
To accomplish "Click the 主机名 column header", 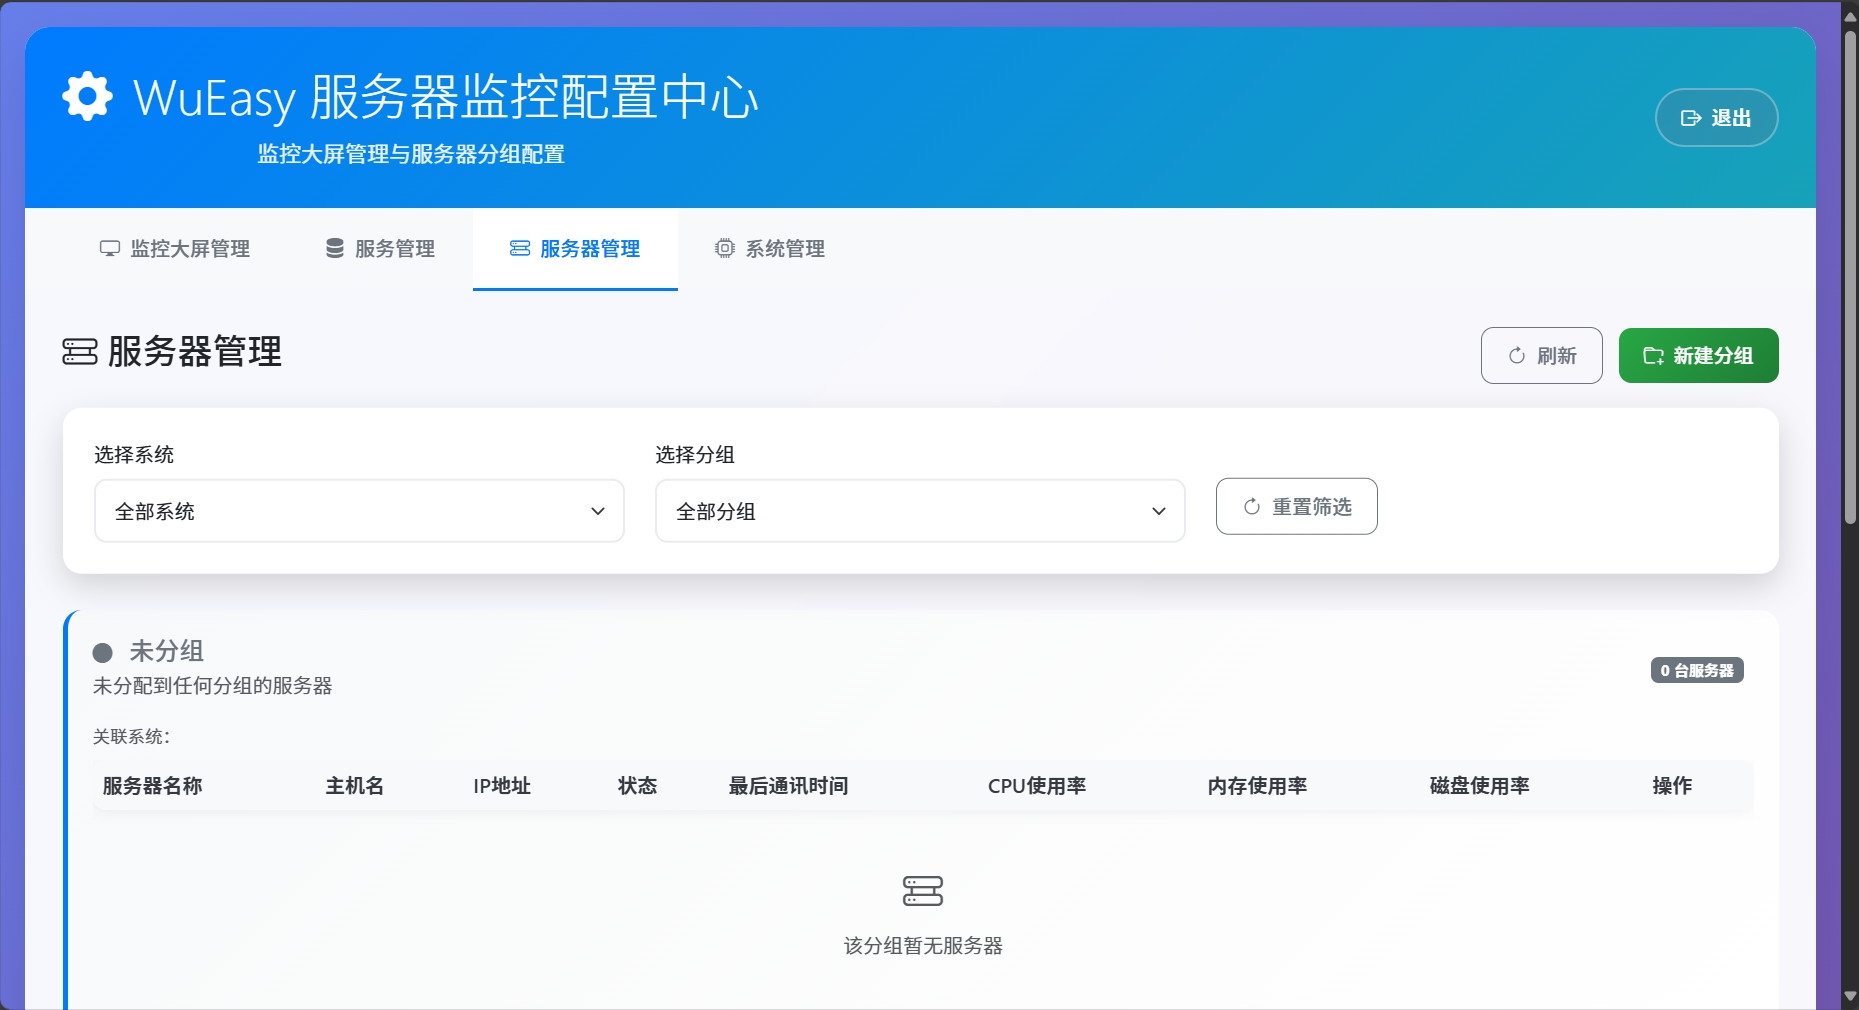I will (355, 786).
